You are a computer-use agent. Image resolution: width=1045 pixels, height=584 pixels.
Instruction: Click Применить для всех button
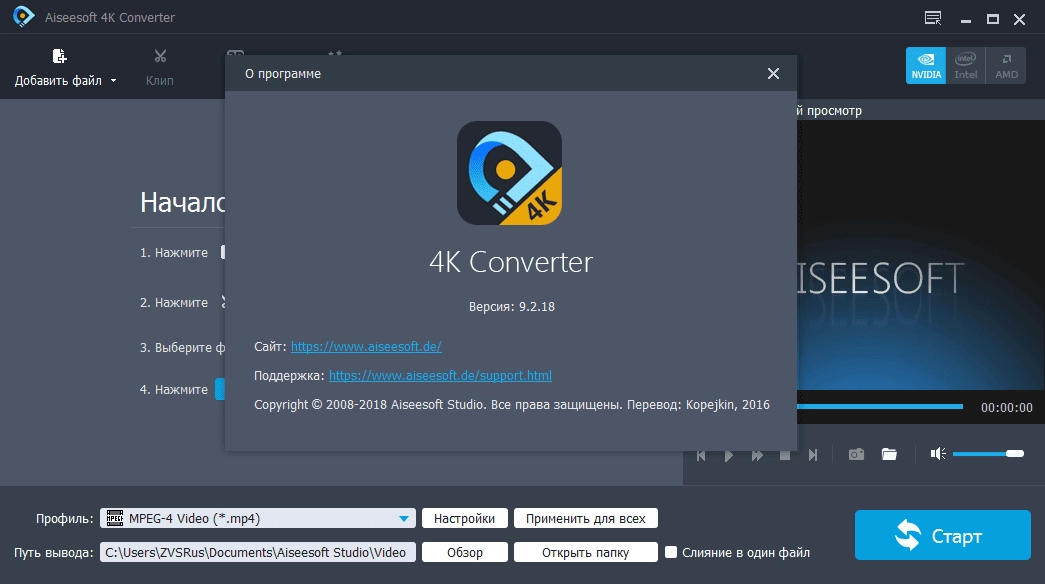click(x=586, y=519)
